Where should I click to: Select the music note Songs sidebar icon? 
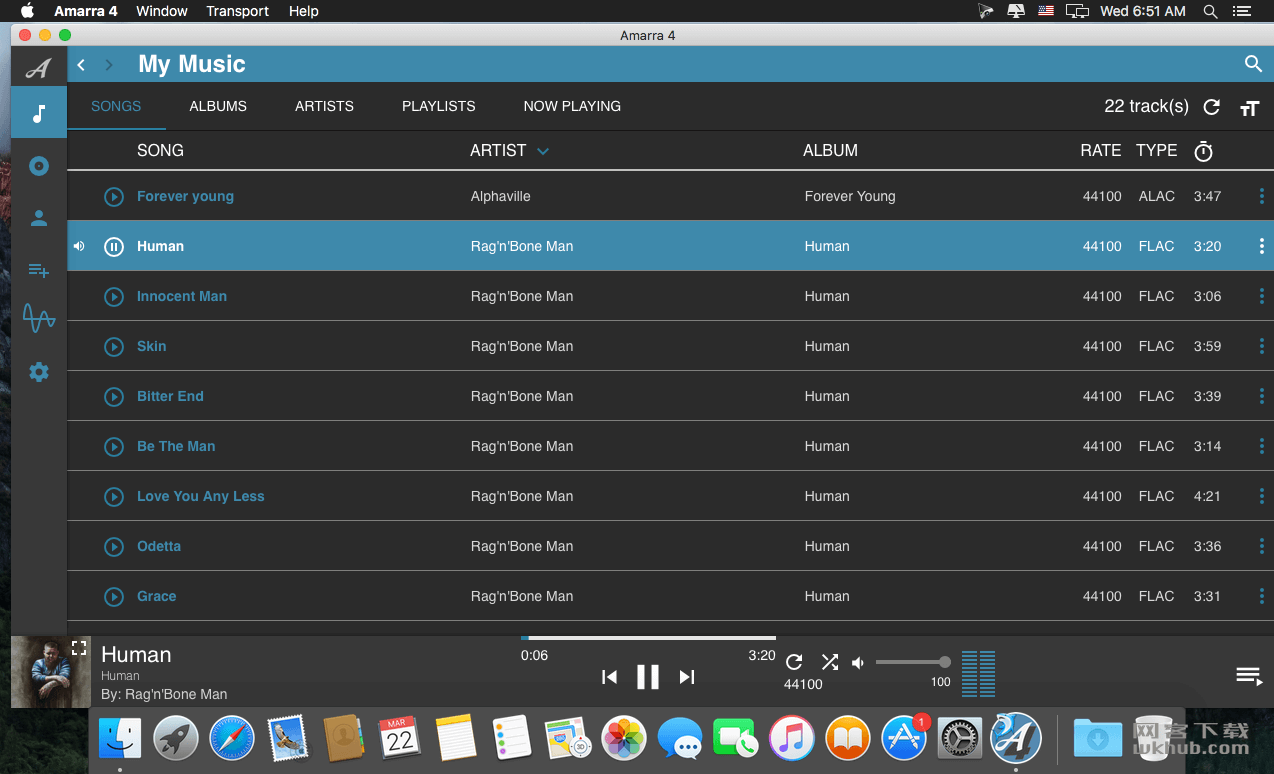click(39, 113)
